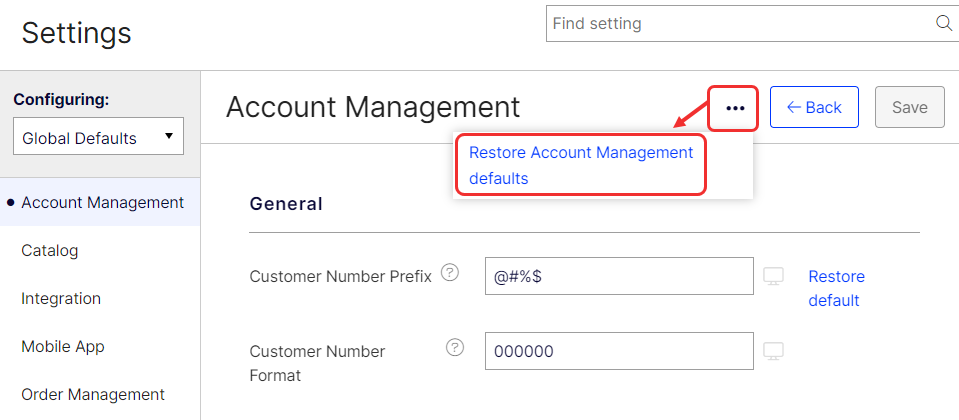The height and width of the screenshot is (420, 959).
Task: Open the three-dot more options menu
Action: (735, 108)
